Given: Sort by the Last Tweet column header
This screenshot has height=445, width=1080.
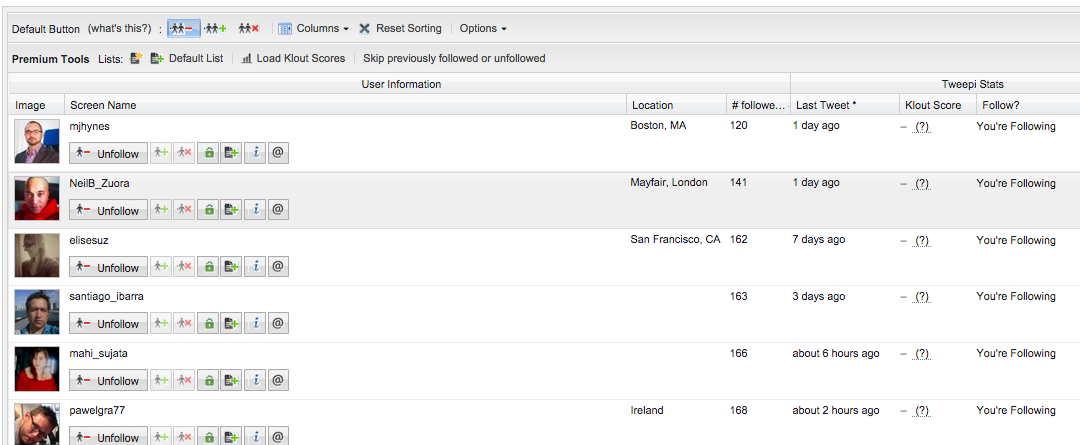Looking at the screenshot, I should tap(826, 105).
